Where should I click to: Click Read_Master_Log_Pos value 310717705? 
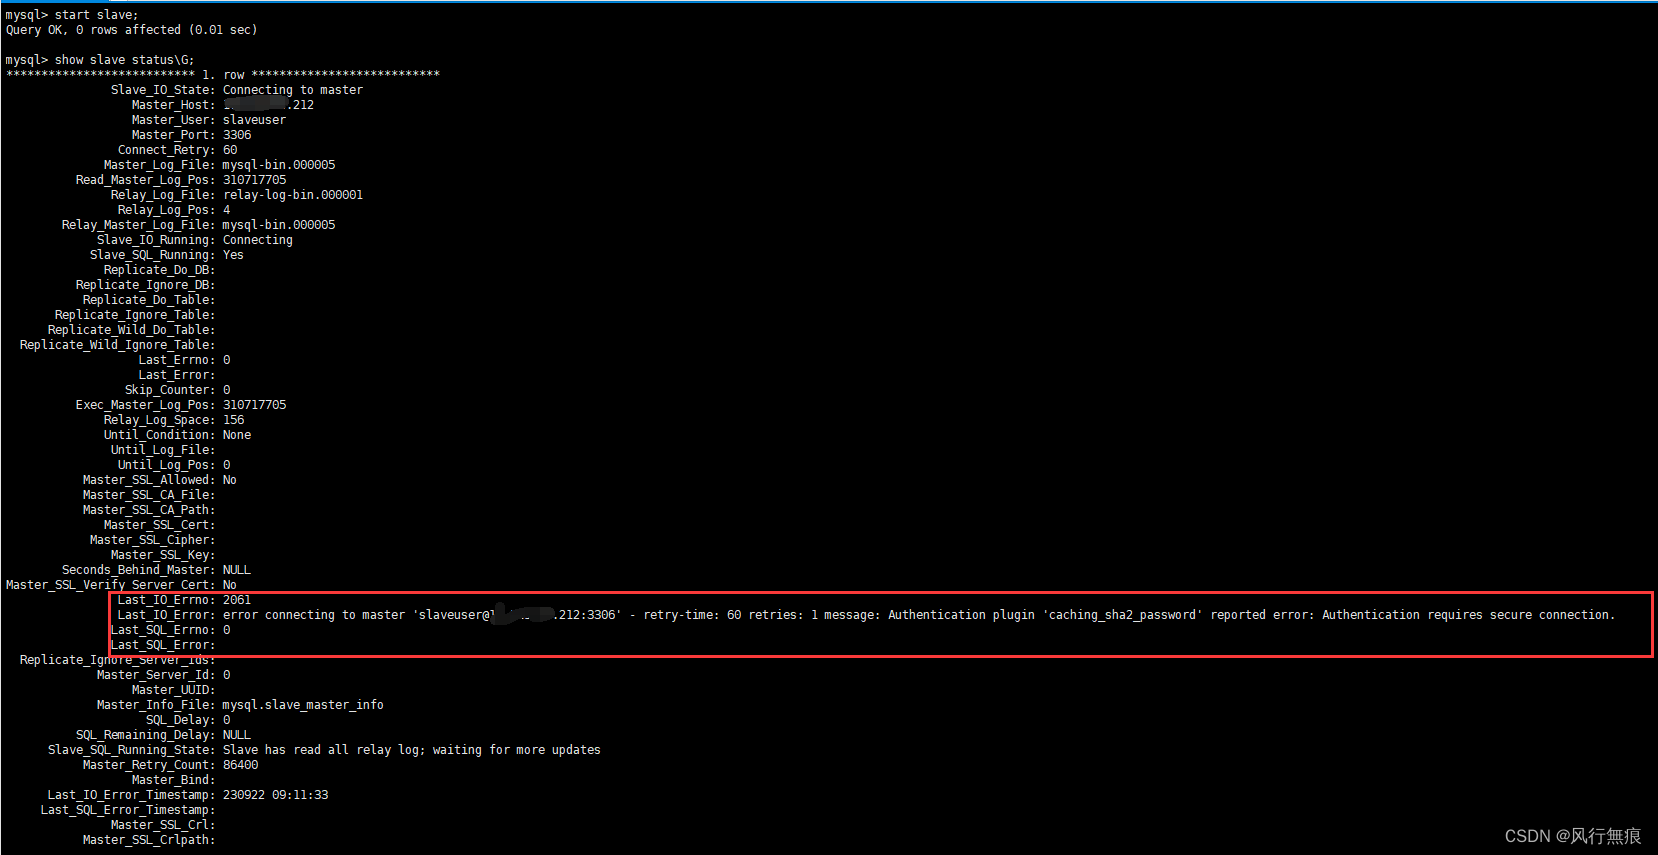click(x=254, y=180)
